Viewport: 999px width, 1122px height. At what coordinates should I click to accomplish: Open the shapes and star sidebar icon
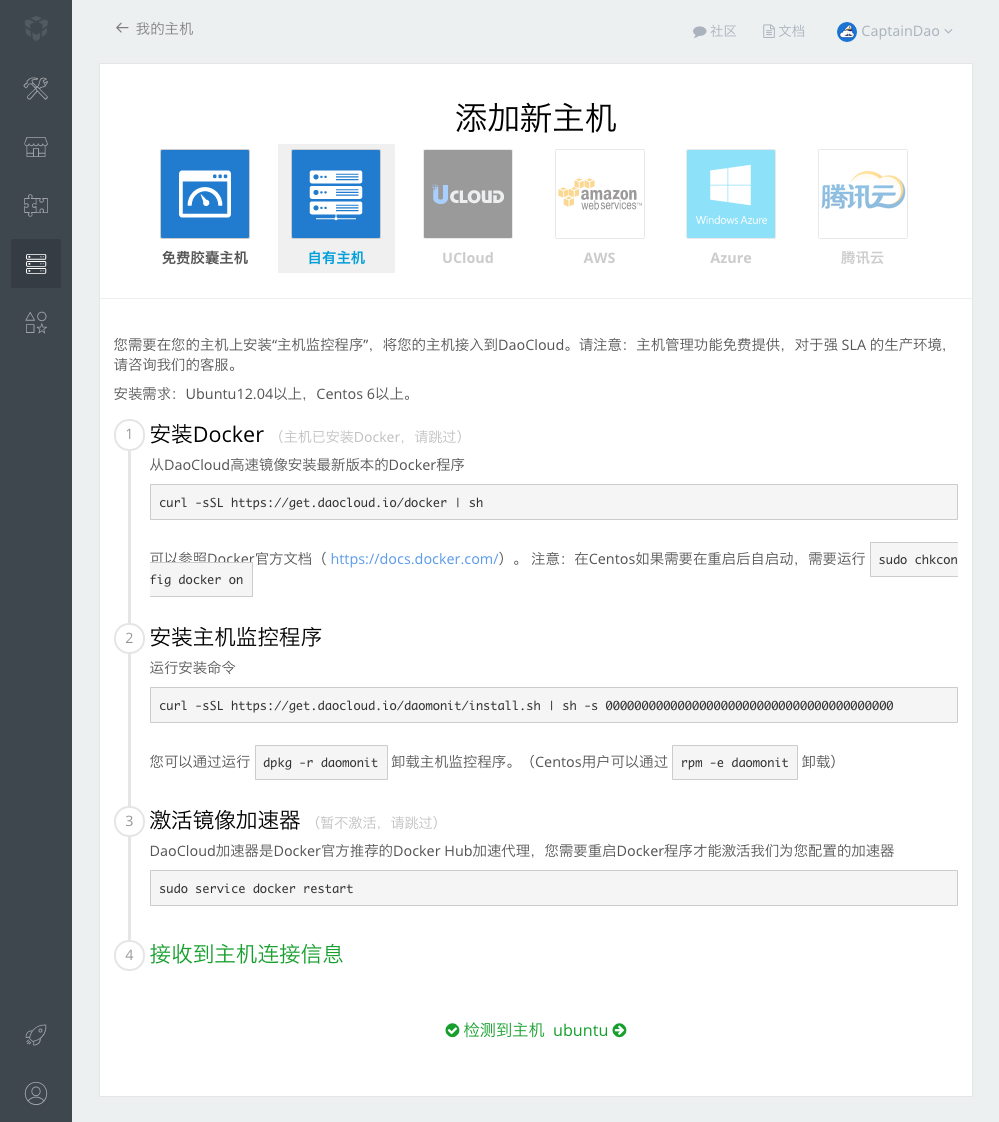[36, 322]
